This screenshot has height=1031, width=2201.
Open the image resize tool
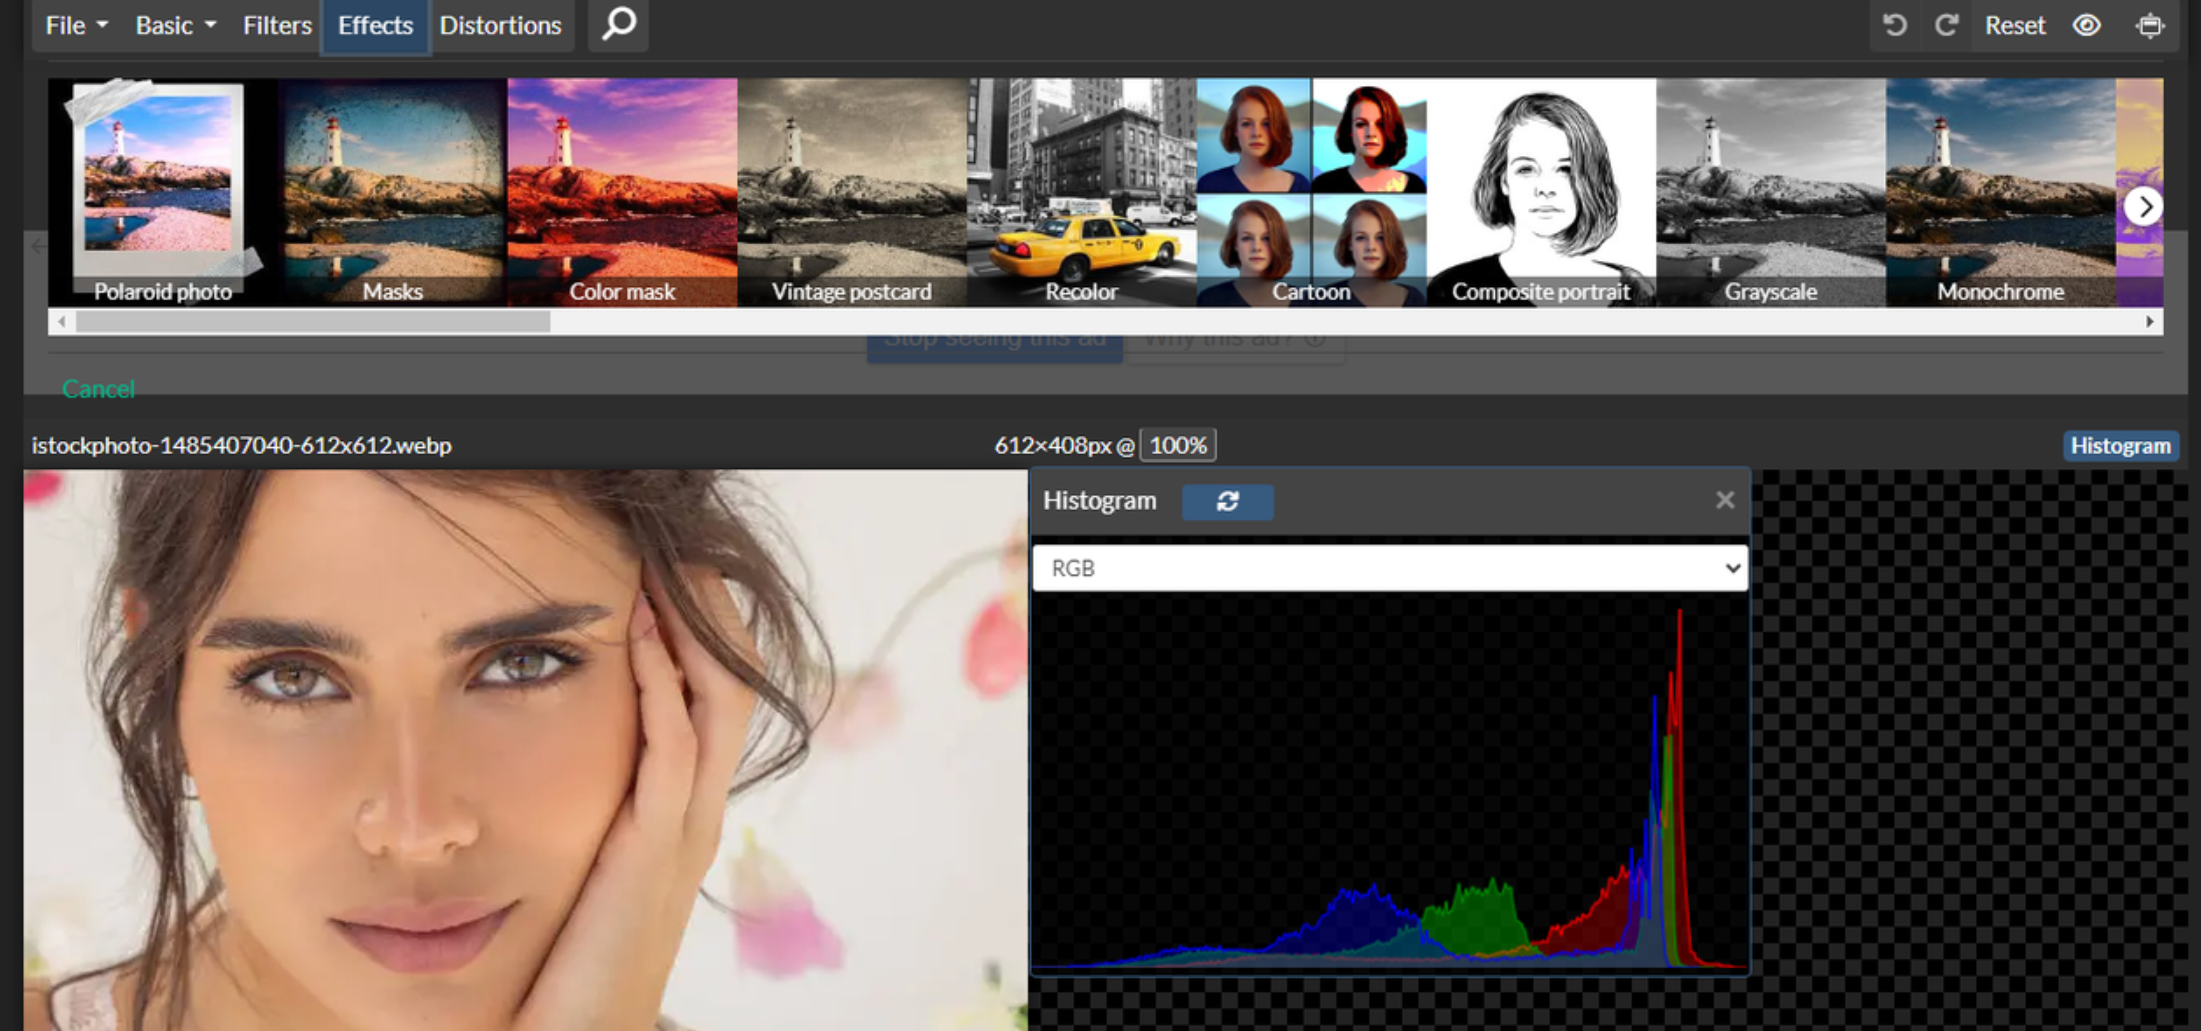[x=2150, y=25]
